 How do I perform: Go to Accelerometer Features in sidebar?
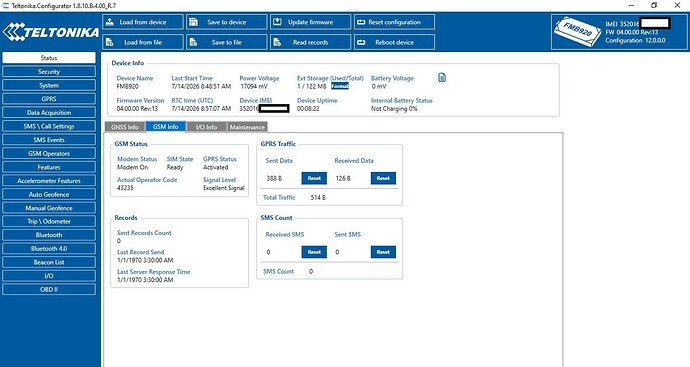point(49,181)
